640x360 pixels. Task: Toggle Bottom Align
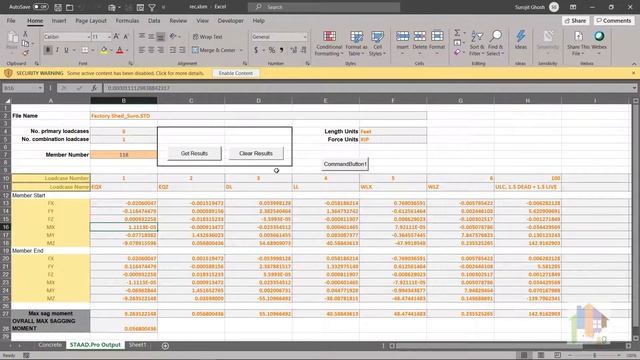click(x=160, y=36)
